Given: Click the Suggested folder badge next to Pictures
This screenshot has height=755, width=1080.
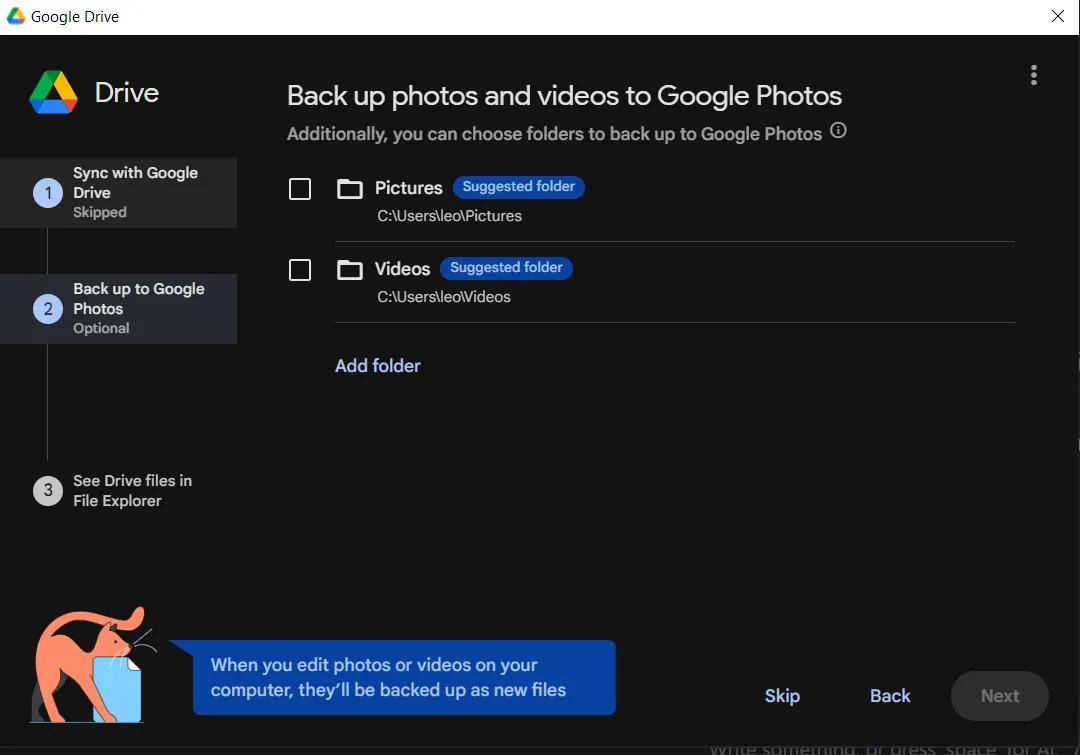Looking at the screenshot, I should 519,187.
